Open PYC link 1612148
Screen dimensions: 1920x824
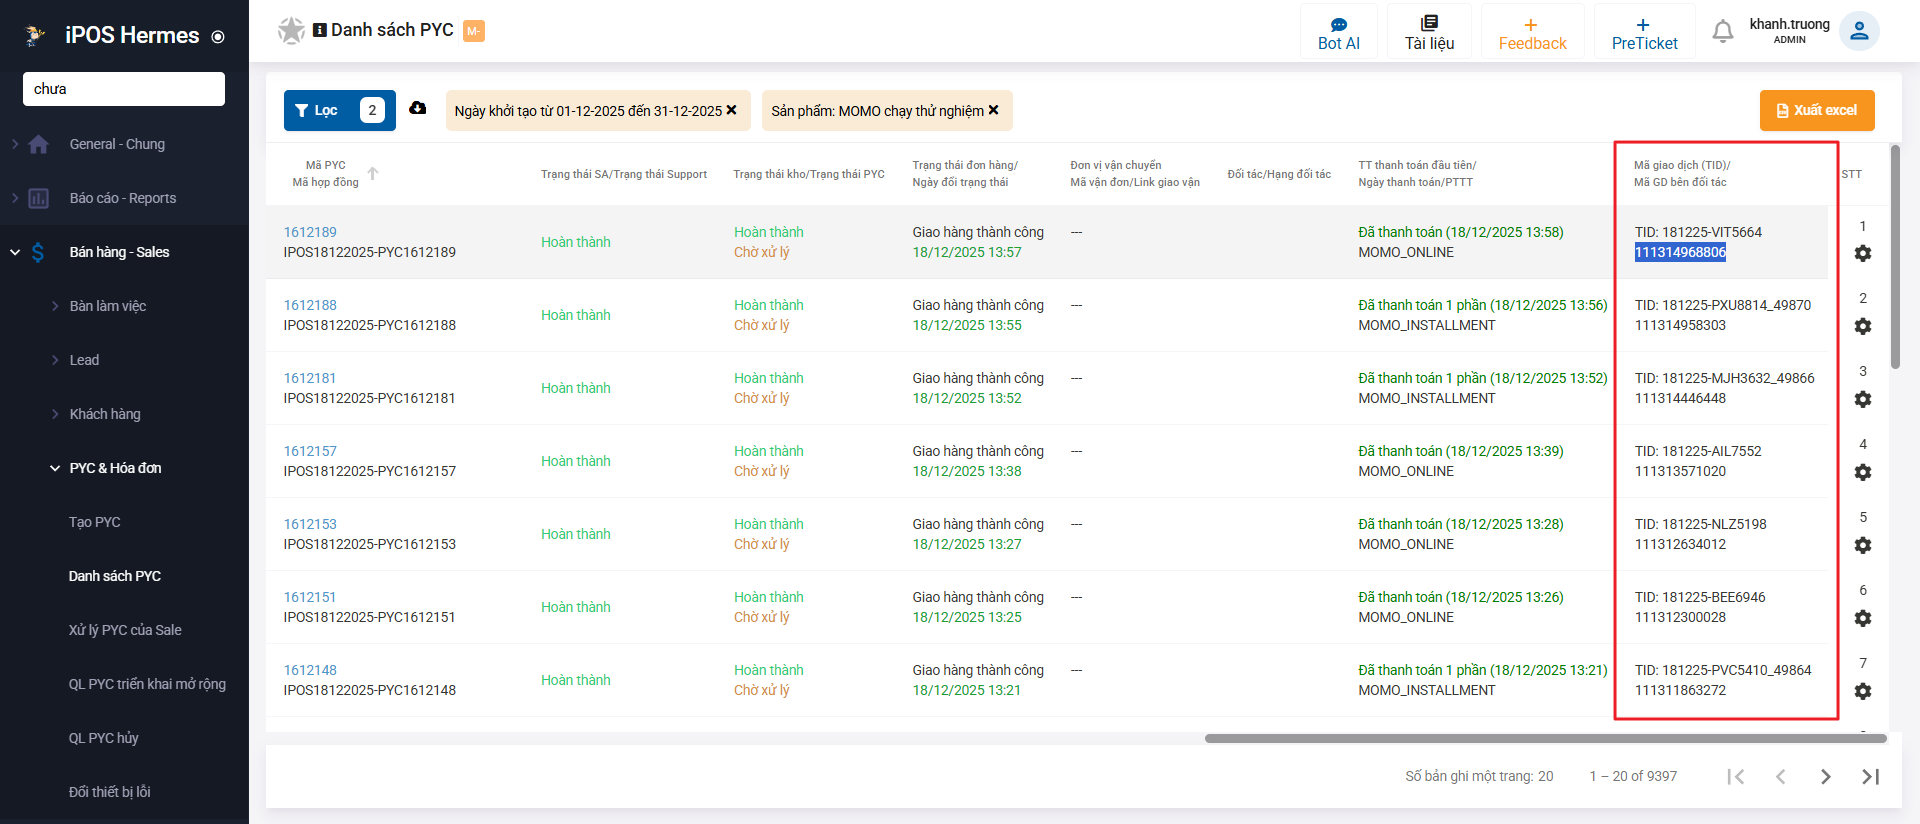tap(310, 670)
